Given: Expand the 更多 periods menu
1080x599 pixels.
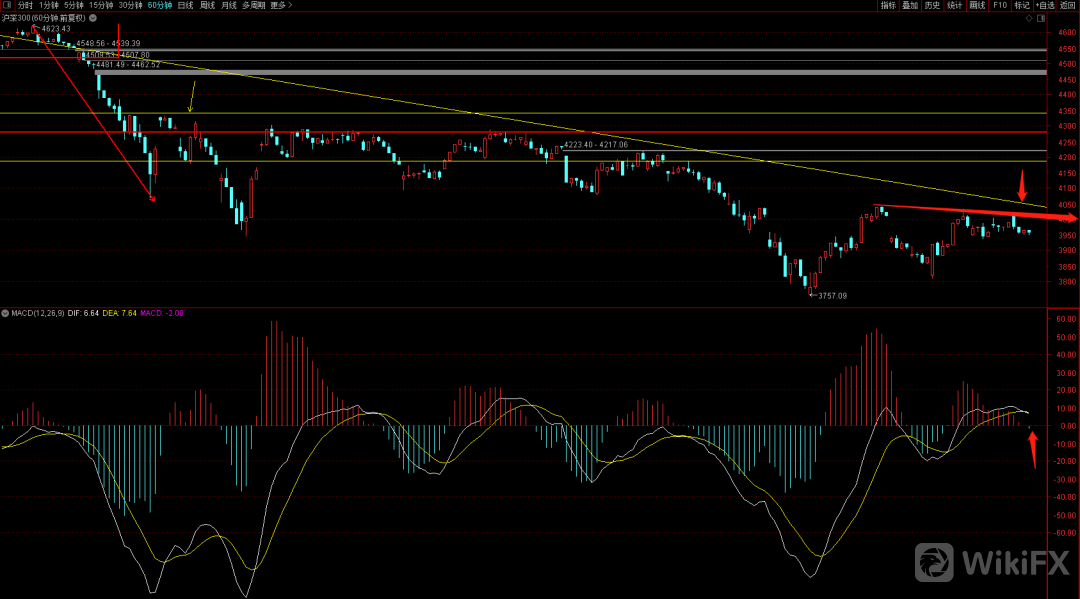Looking at the screenshot, I should point(281,5).
